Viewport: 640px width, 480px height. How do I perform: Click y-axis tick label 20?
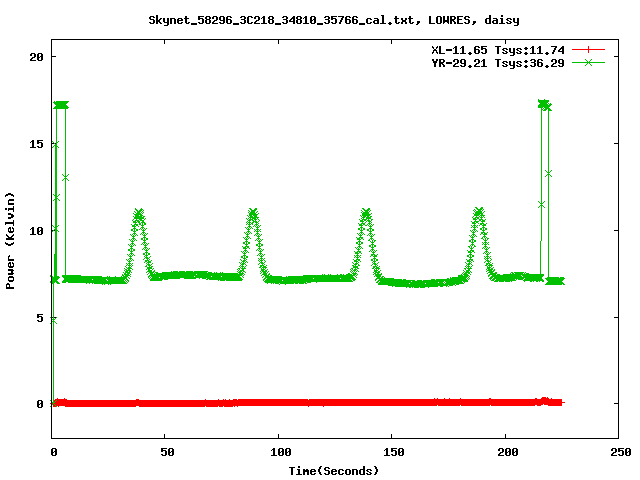[x=36, y=57]
